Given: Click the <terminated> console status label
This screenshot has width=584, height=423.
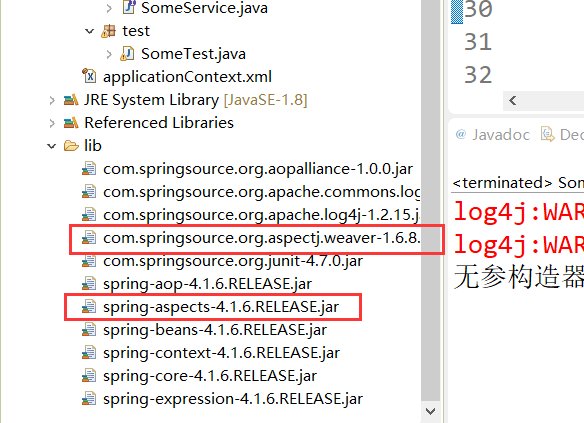Looking at the screenshot, I should 502,183.
